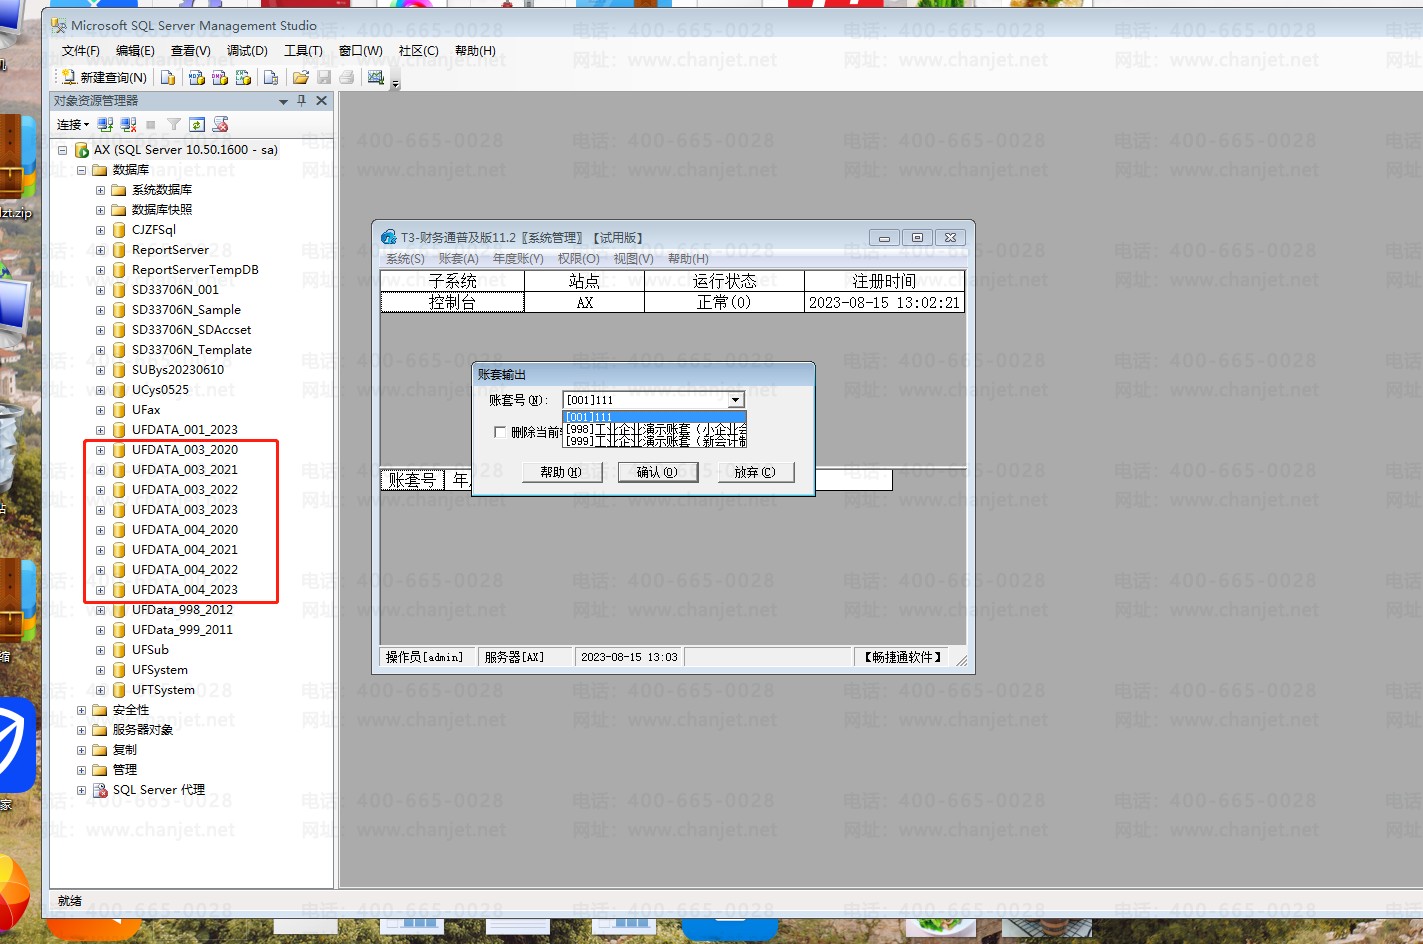Click the 新建查询(N) toolbar button
Image resolution: width=1423 pixels, height=944 pixels.
(103, 77)
